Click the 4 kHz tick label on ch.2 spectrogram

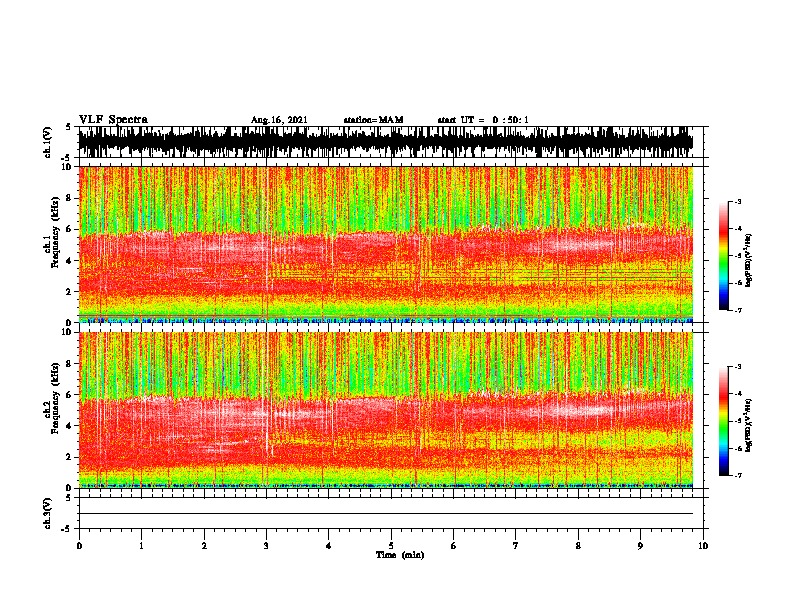click(69, 426)
